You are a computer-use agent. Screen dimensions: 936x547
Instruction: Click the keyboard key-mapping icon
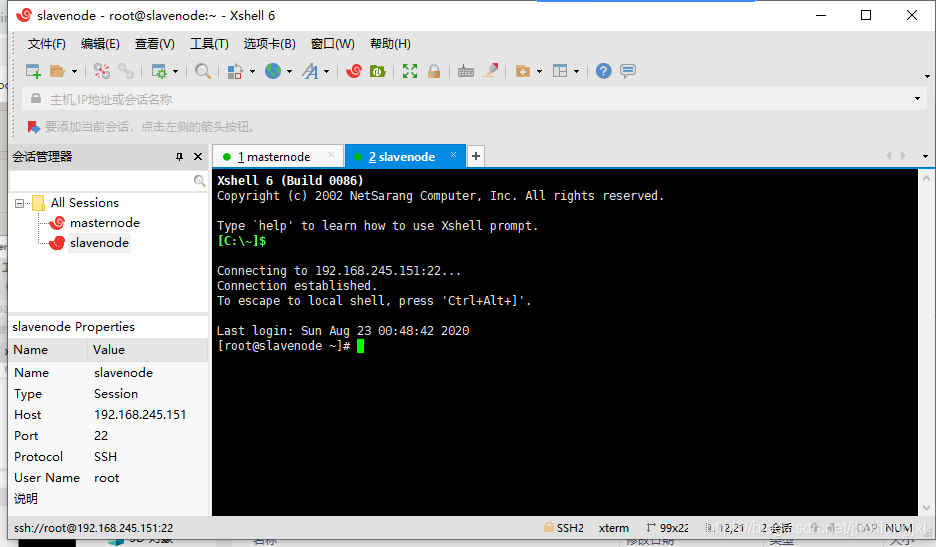(x=466, y=72)
